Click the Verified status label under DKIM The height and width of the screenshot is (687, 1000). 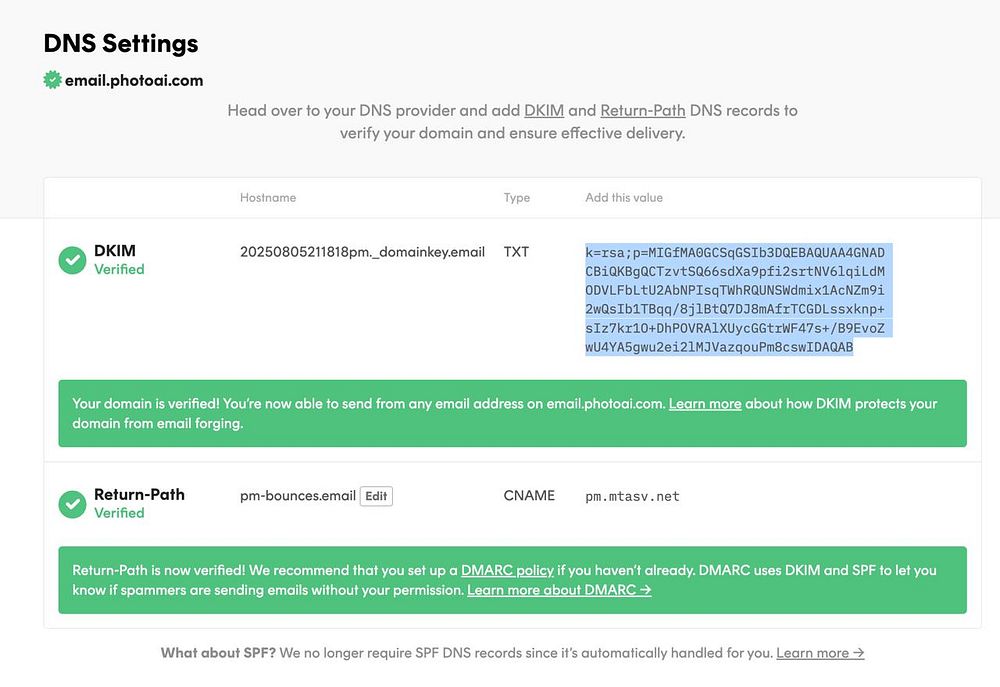pos(119,269)
